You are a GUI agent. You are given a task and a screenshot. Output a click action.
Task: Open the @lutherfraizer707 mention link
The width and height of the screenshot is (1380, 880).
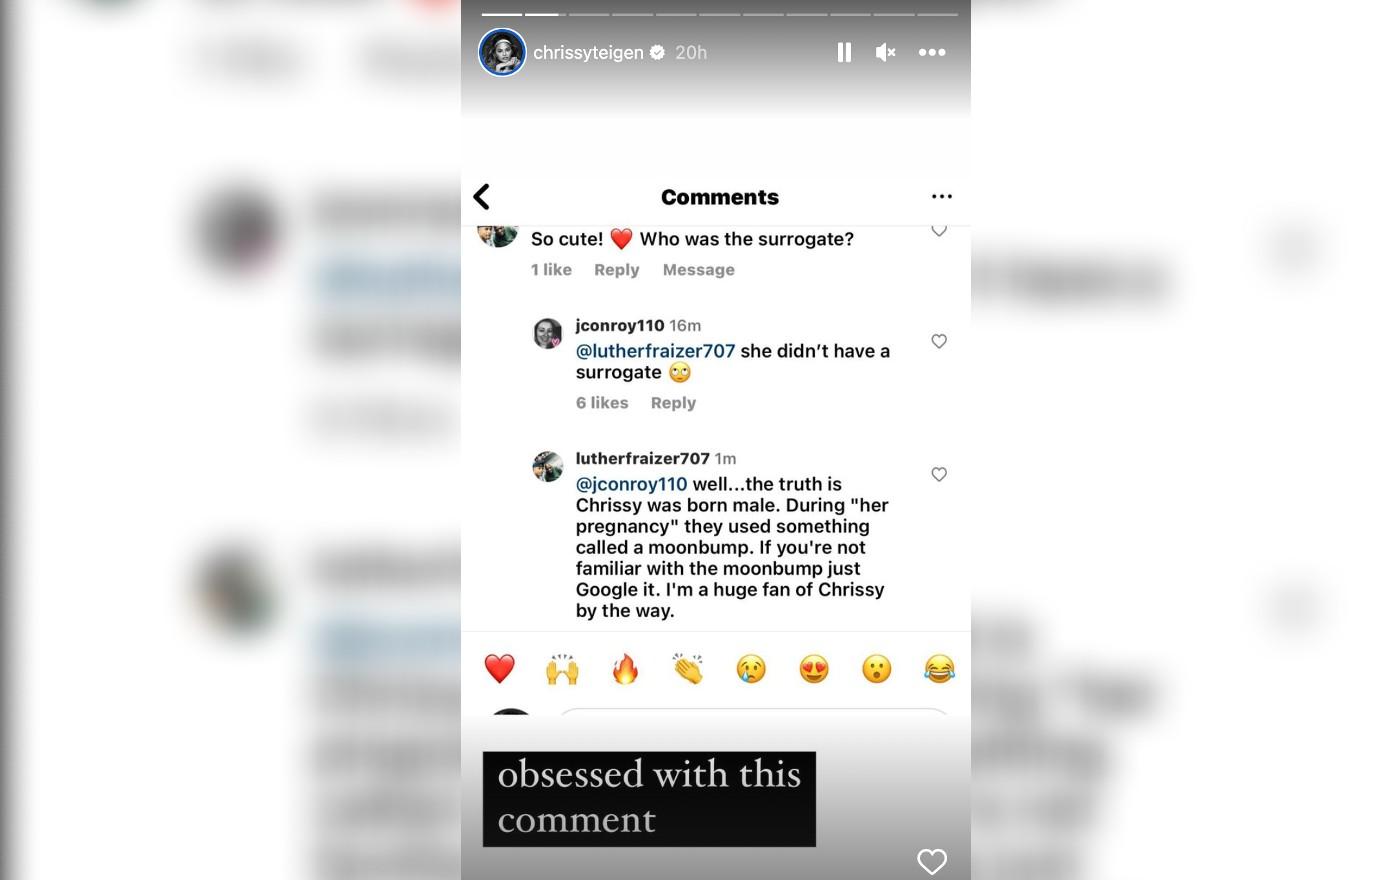click(655, 351)
